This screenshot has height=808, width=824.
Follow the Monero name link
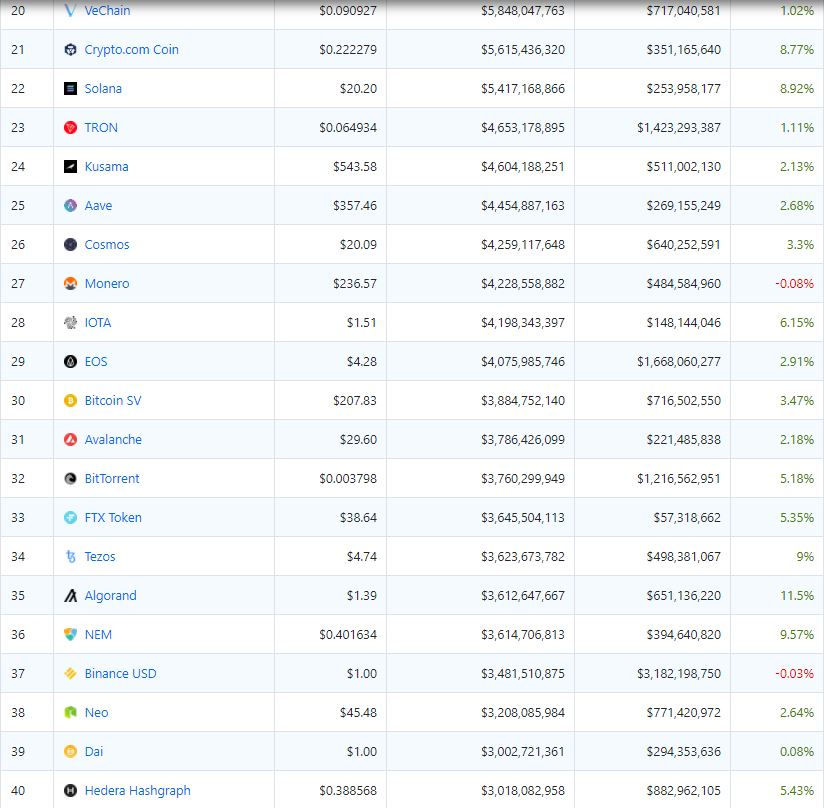click(x=107, y=283)
